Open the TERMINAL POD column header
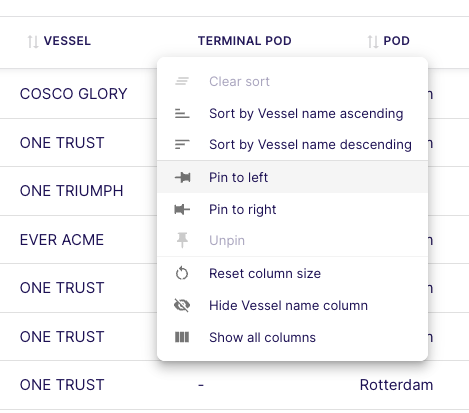The image size is (469, 413). click(x=245, y=41)
